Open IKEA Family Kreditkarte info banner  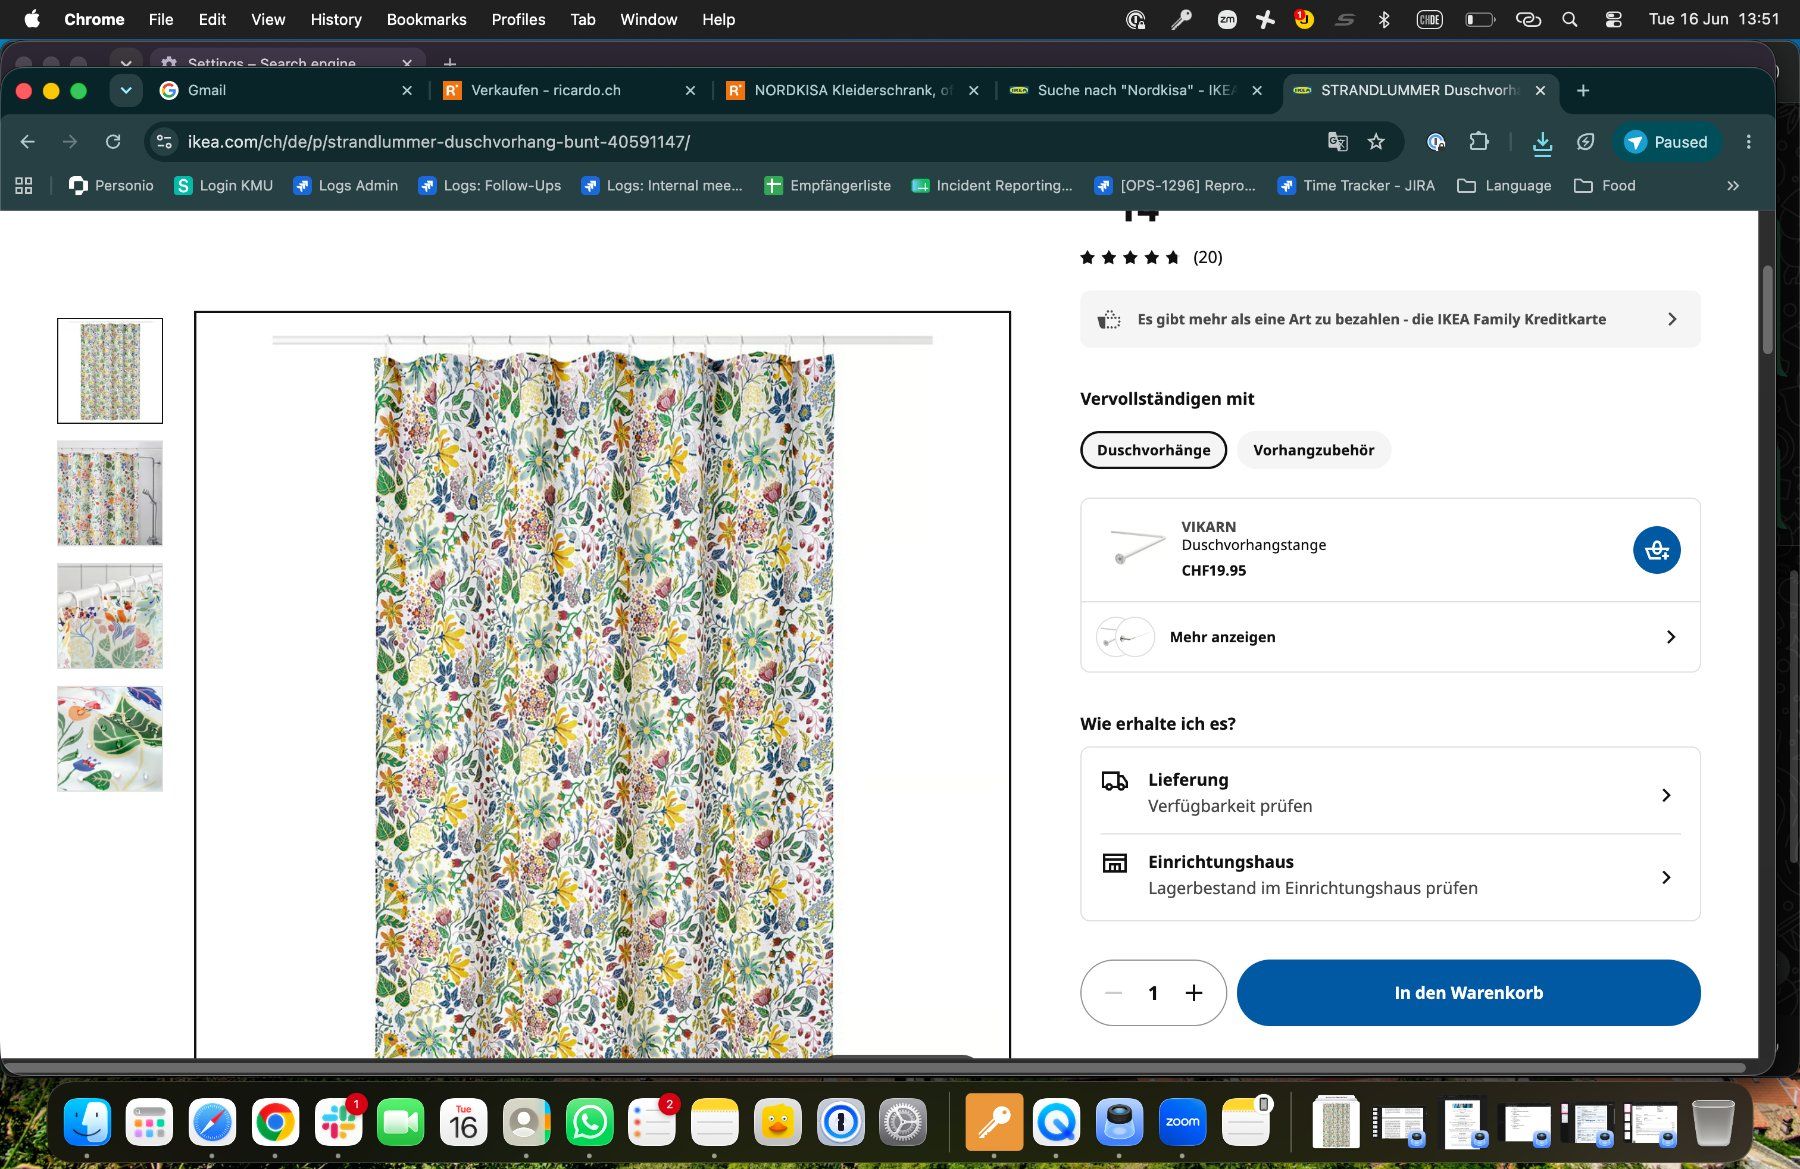point(1390,319)
